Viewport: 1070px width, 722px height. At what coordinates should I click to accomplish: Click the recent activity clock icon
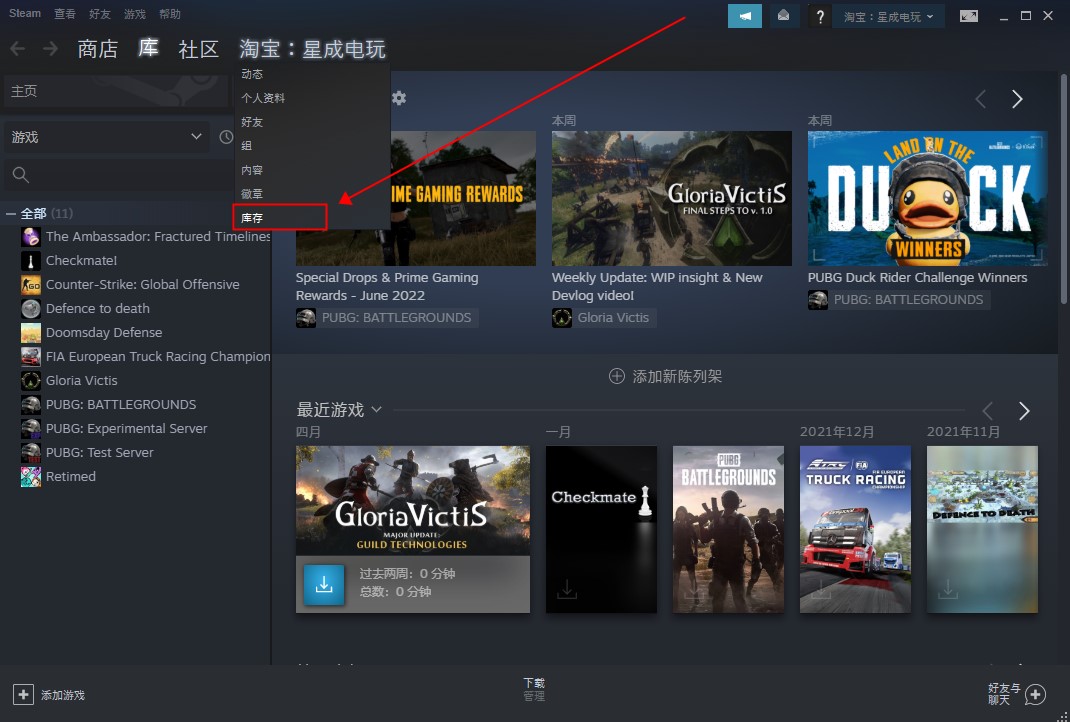click(x=226, y=137)
